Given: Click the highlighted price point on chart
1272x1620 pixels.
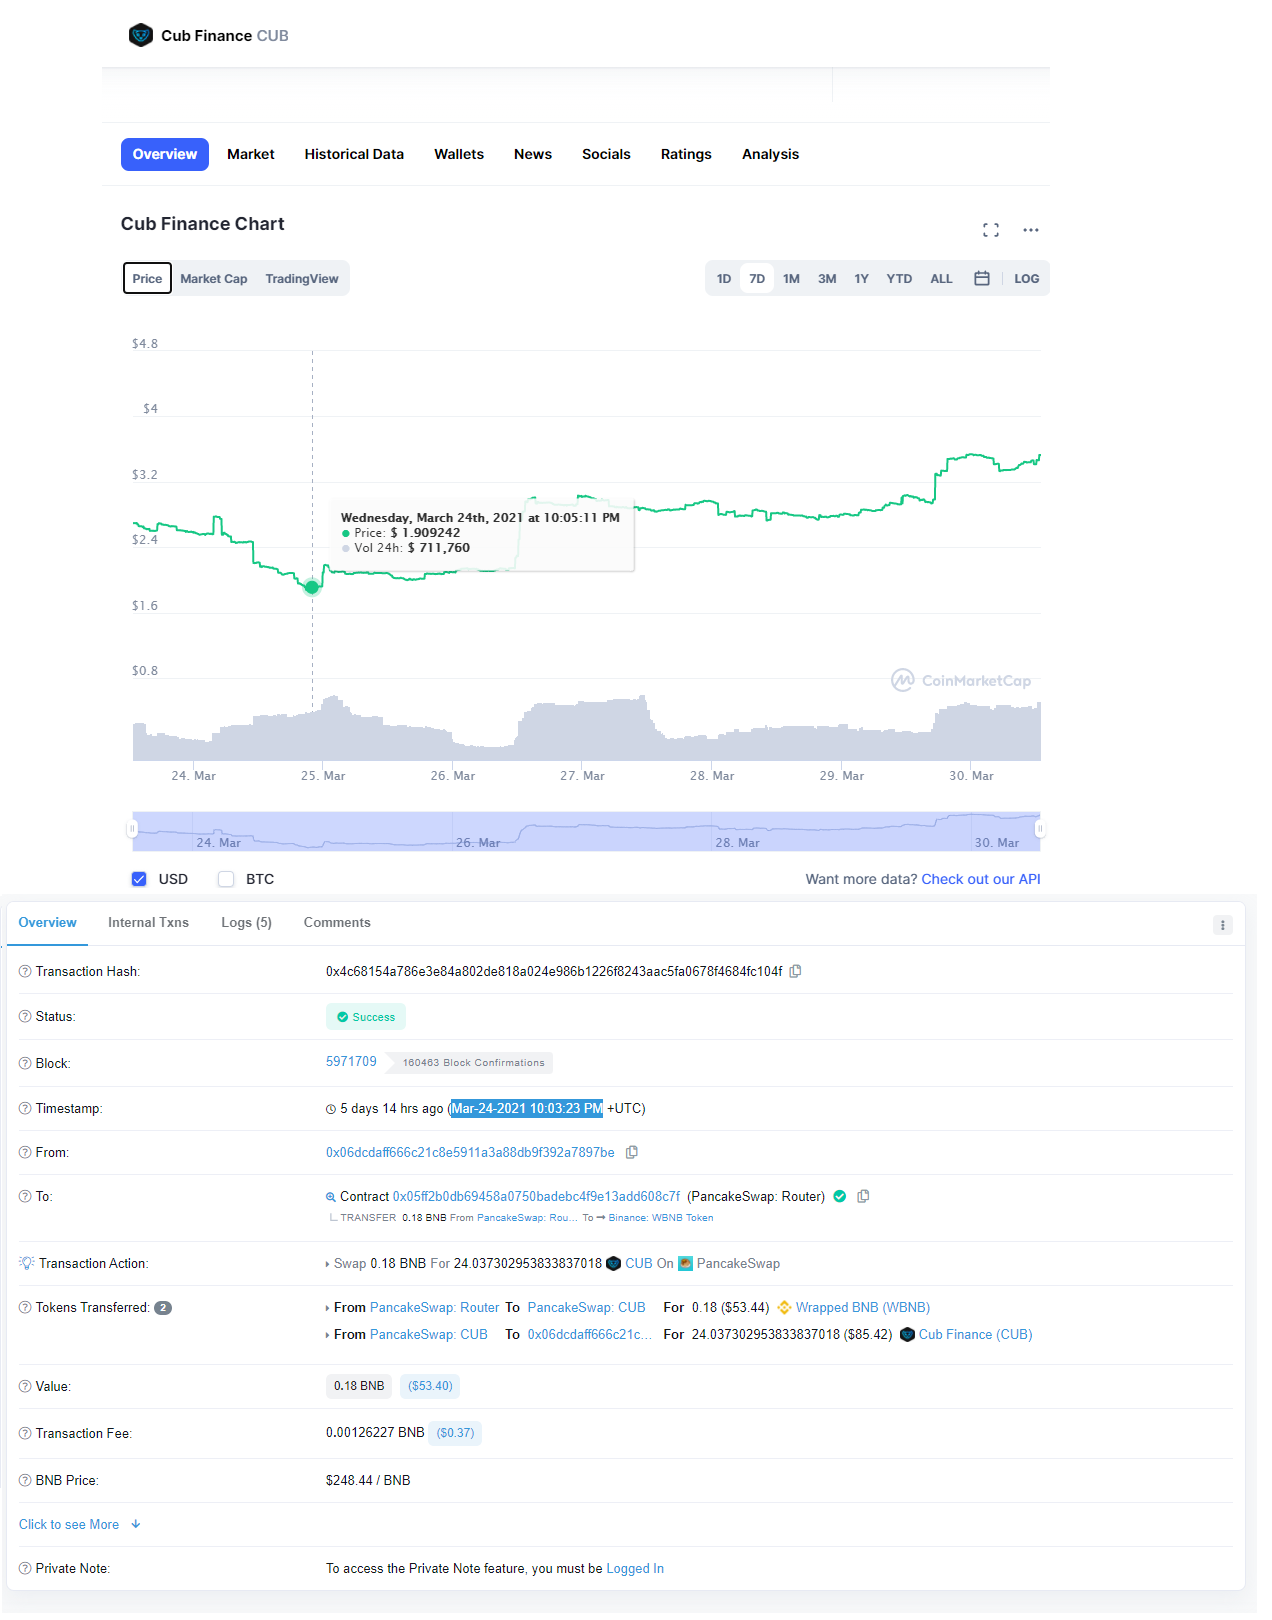Looking at the screenshot, I should [312, 587].
